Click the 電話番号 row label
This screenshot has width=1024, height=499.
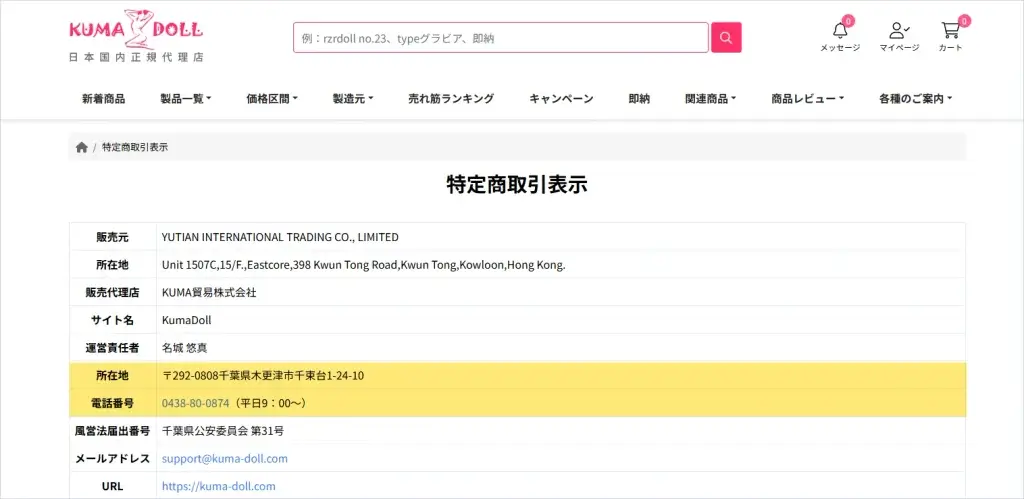pyautogui.click(x=112, y=403)
